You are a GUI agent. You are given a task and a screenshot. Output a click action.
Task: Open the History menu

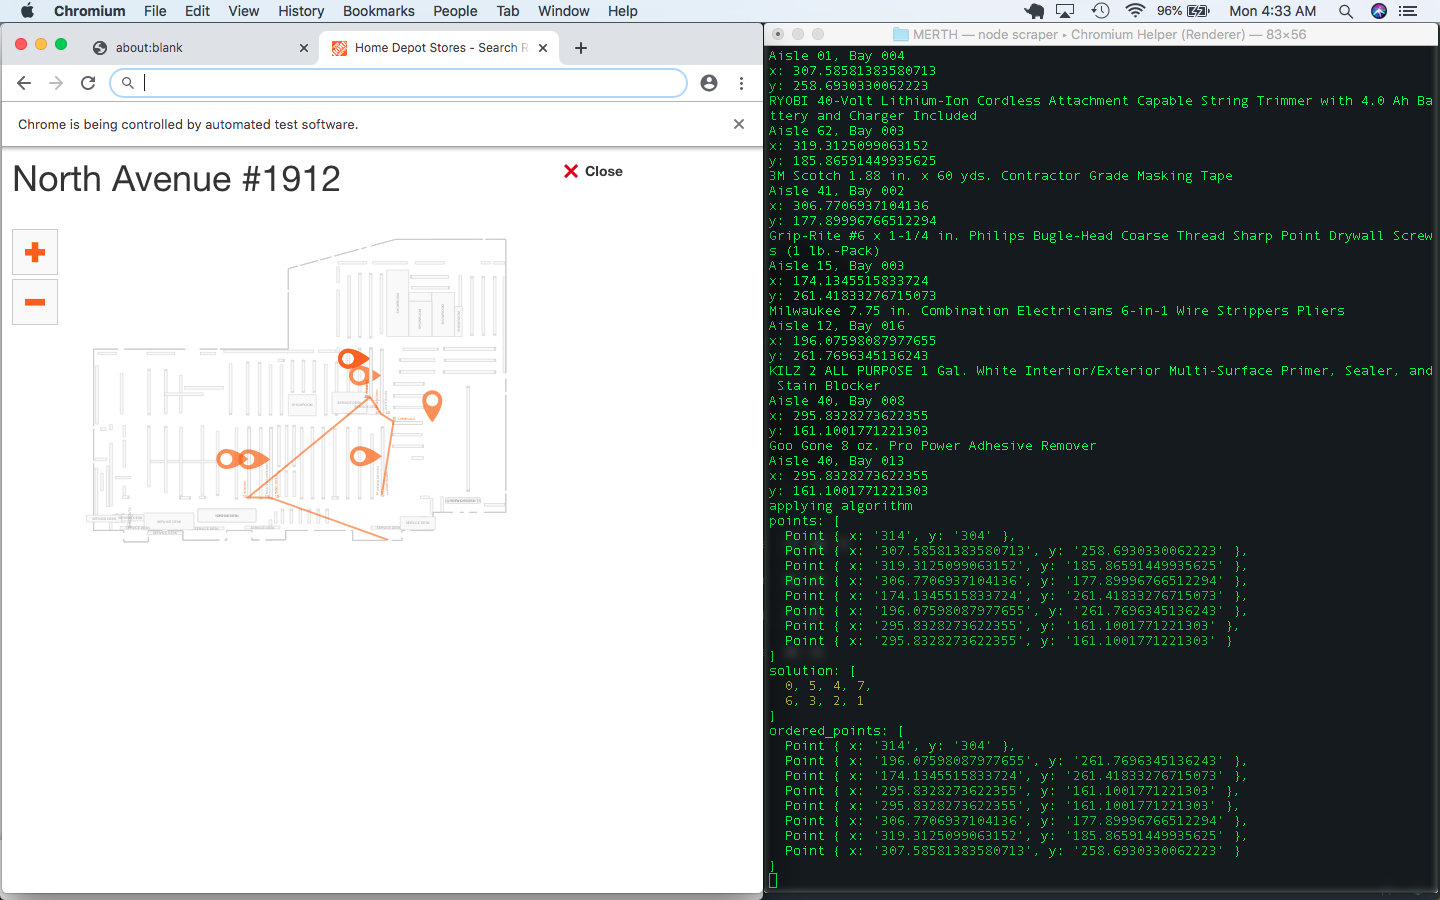coord(301,11)
